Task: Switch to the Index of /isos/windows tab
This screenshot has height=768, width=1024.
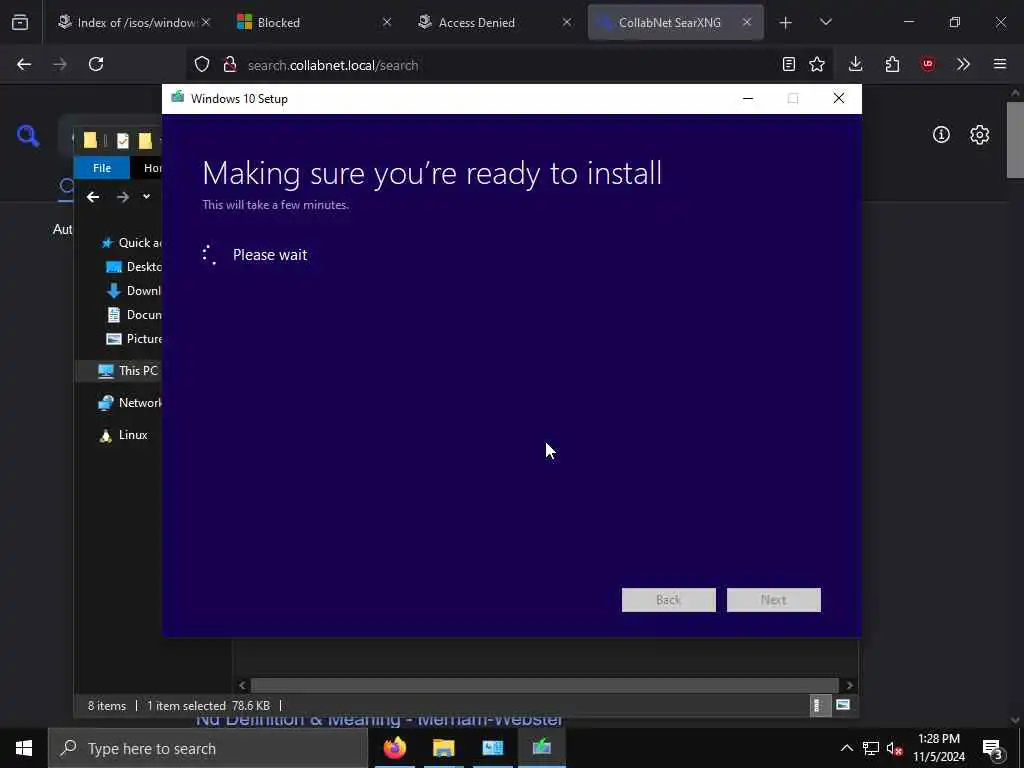Action: pos(129,22)
